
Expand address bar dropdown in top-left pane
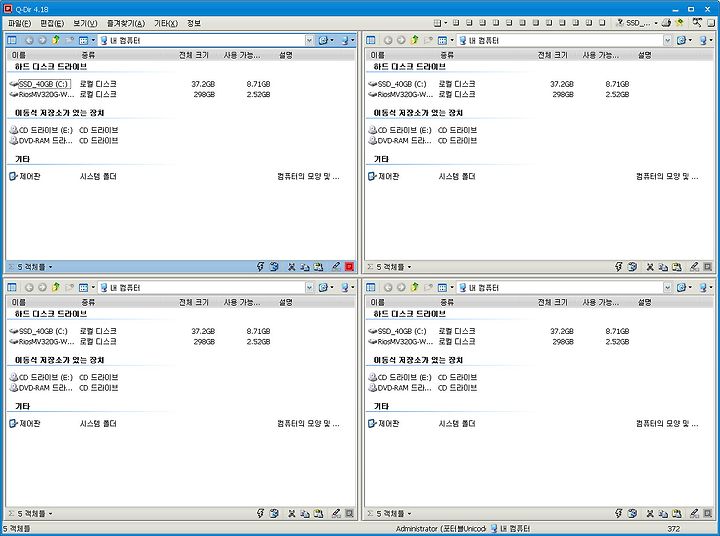coord(309,40)
